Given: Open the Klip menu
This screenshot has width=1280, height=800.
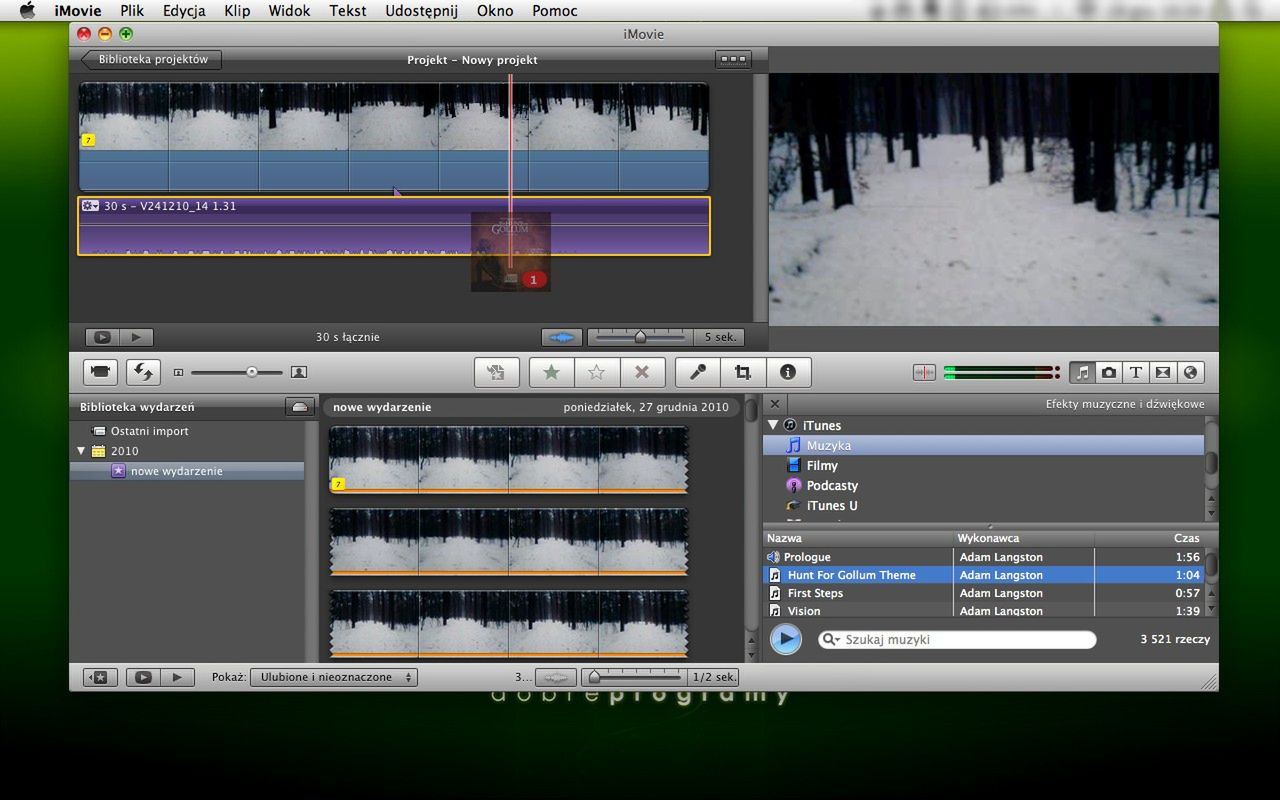Looking at the screenshot, I should click(237, 11).
